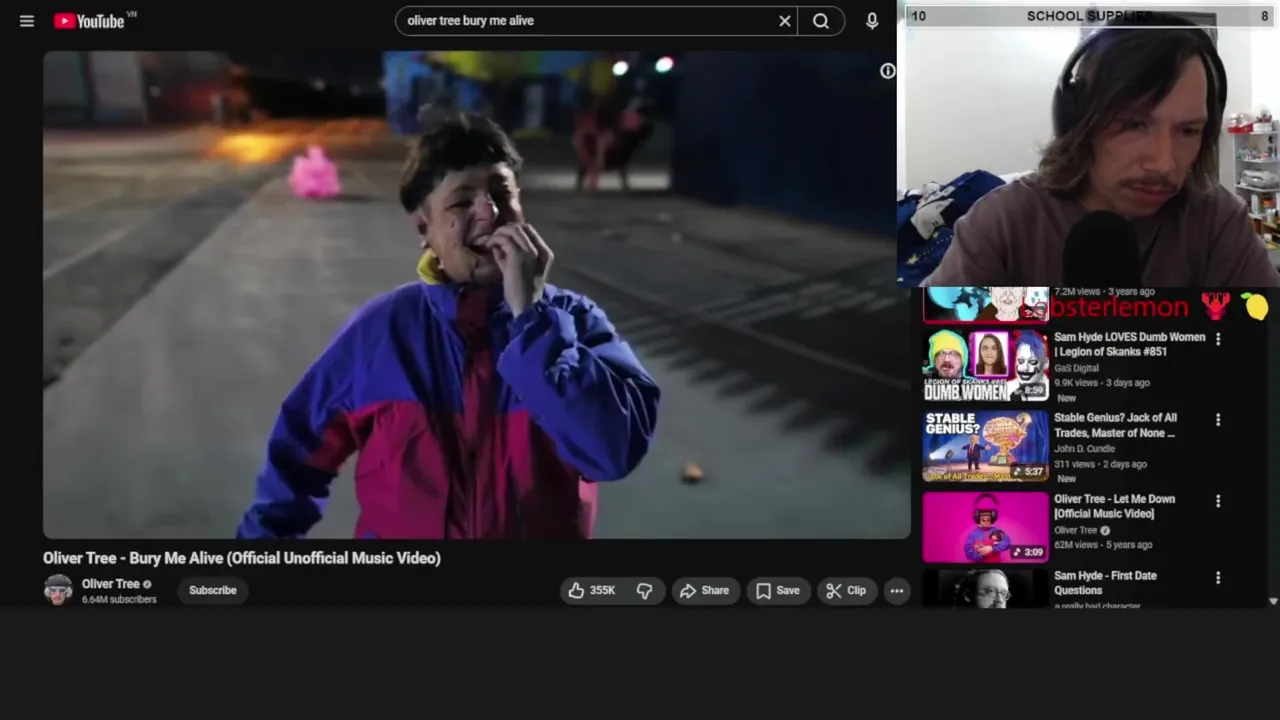Viewport: 1280px width, 720px height.
Task: Click title 'Stable Genius? Jack of All Trades'
Action: [1116, 426]
